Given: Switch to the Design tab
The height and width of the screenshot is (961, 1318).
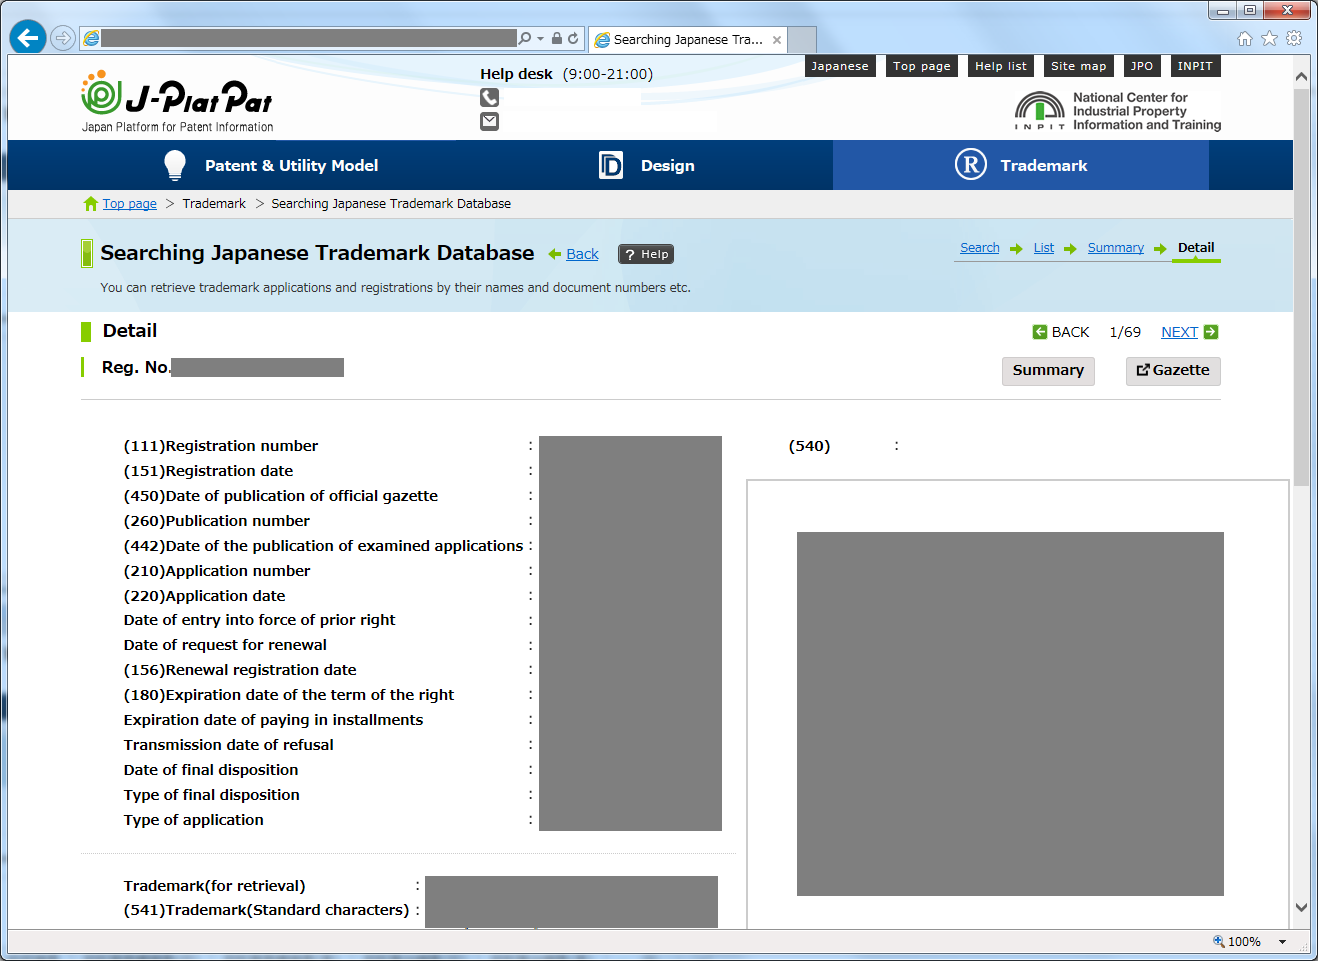Looking at the screenshot, I should [646, 165].
